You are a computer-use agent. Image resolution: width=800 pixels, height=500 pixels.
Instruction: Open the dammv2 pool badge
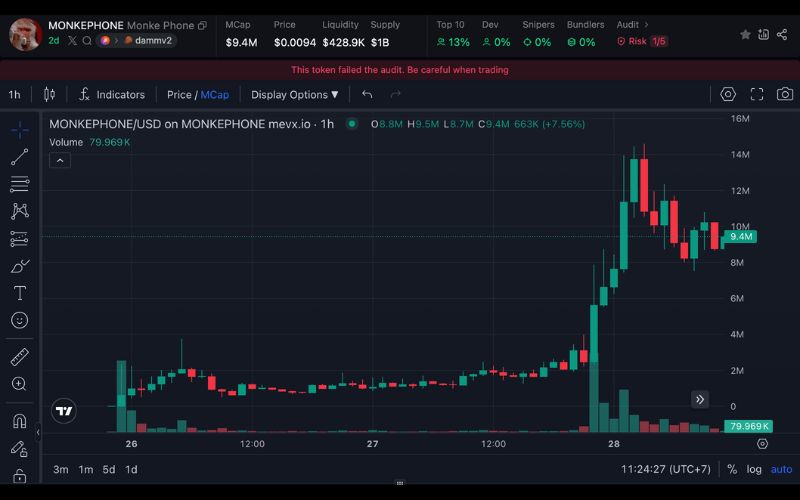click(148, 40)
